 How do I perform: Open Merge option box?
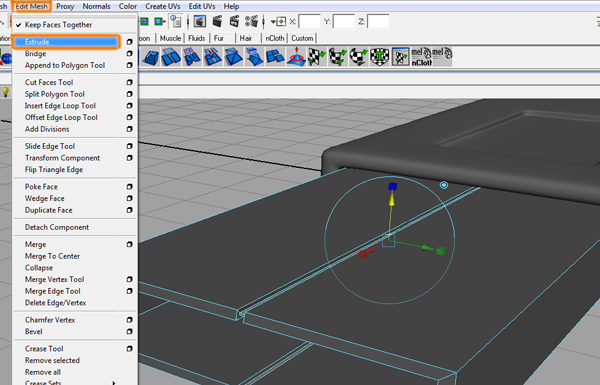tap(129, 244)
